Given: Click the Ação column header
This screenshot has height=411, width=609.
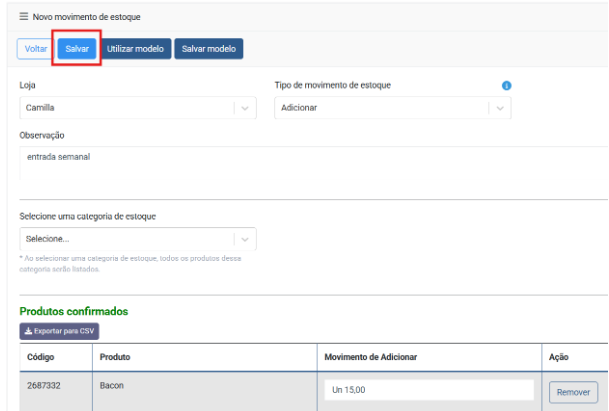Looking at the screenshot, I should click(560, 357).
